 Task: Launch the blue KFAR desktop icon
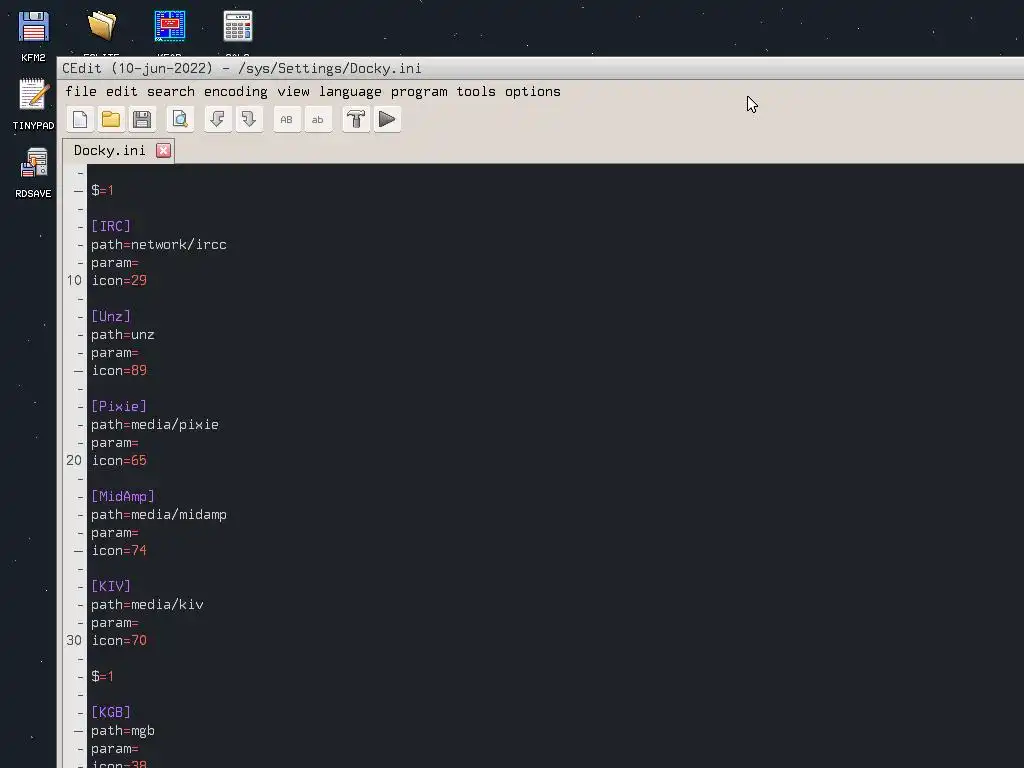(x=170, y=27)
